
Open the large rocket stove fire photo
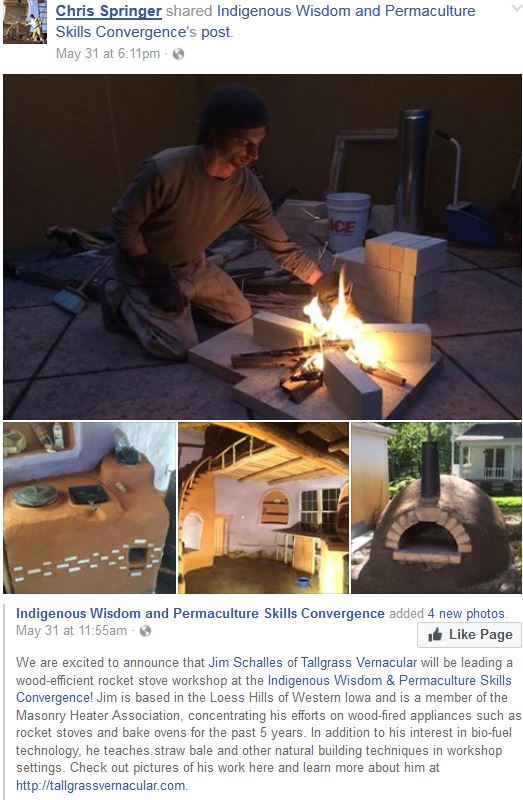[x=262, y=247]
